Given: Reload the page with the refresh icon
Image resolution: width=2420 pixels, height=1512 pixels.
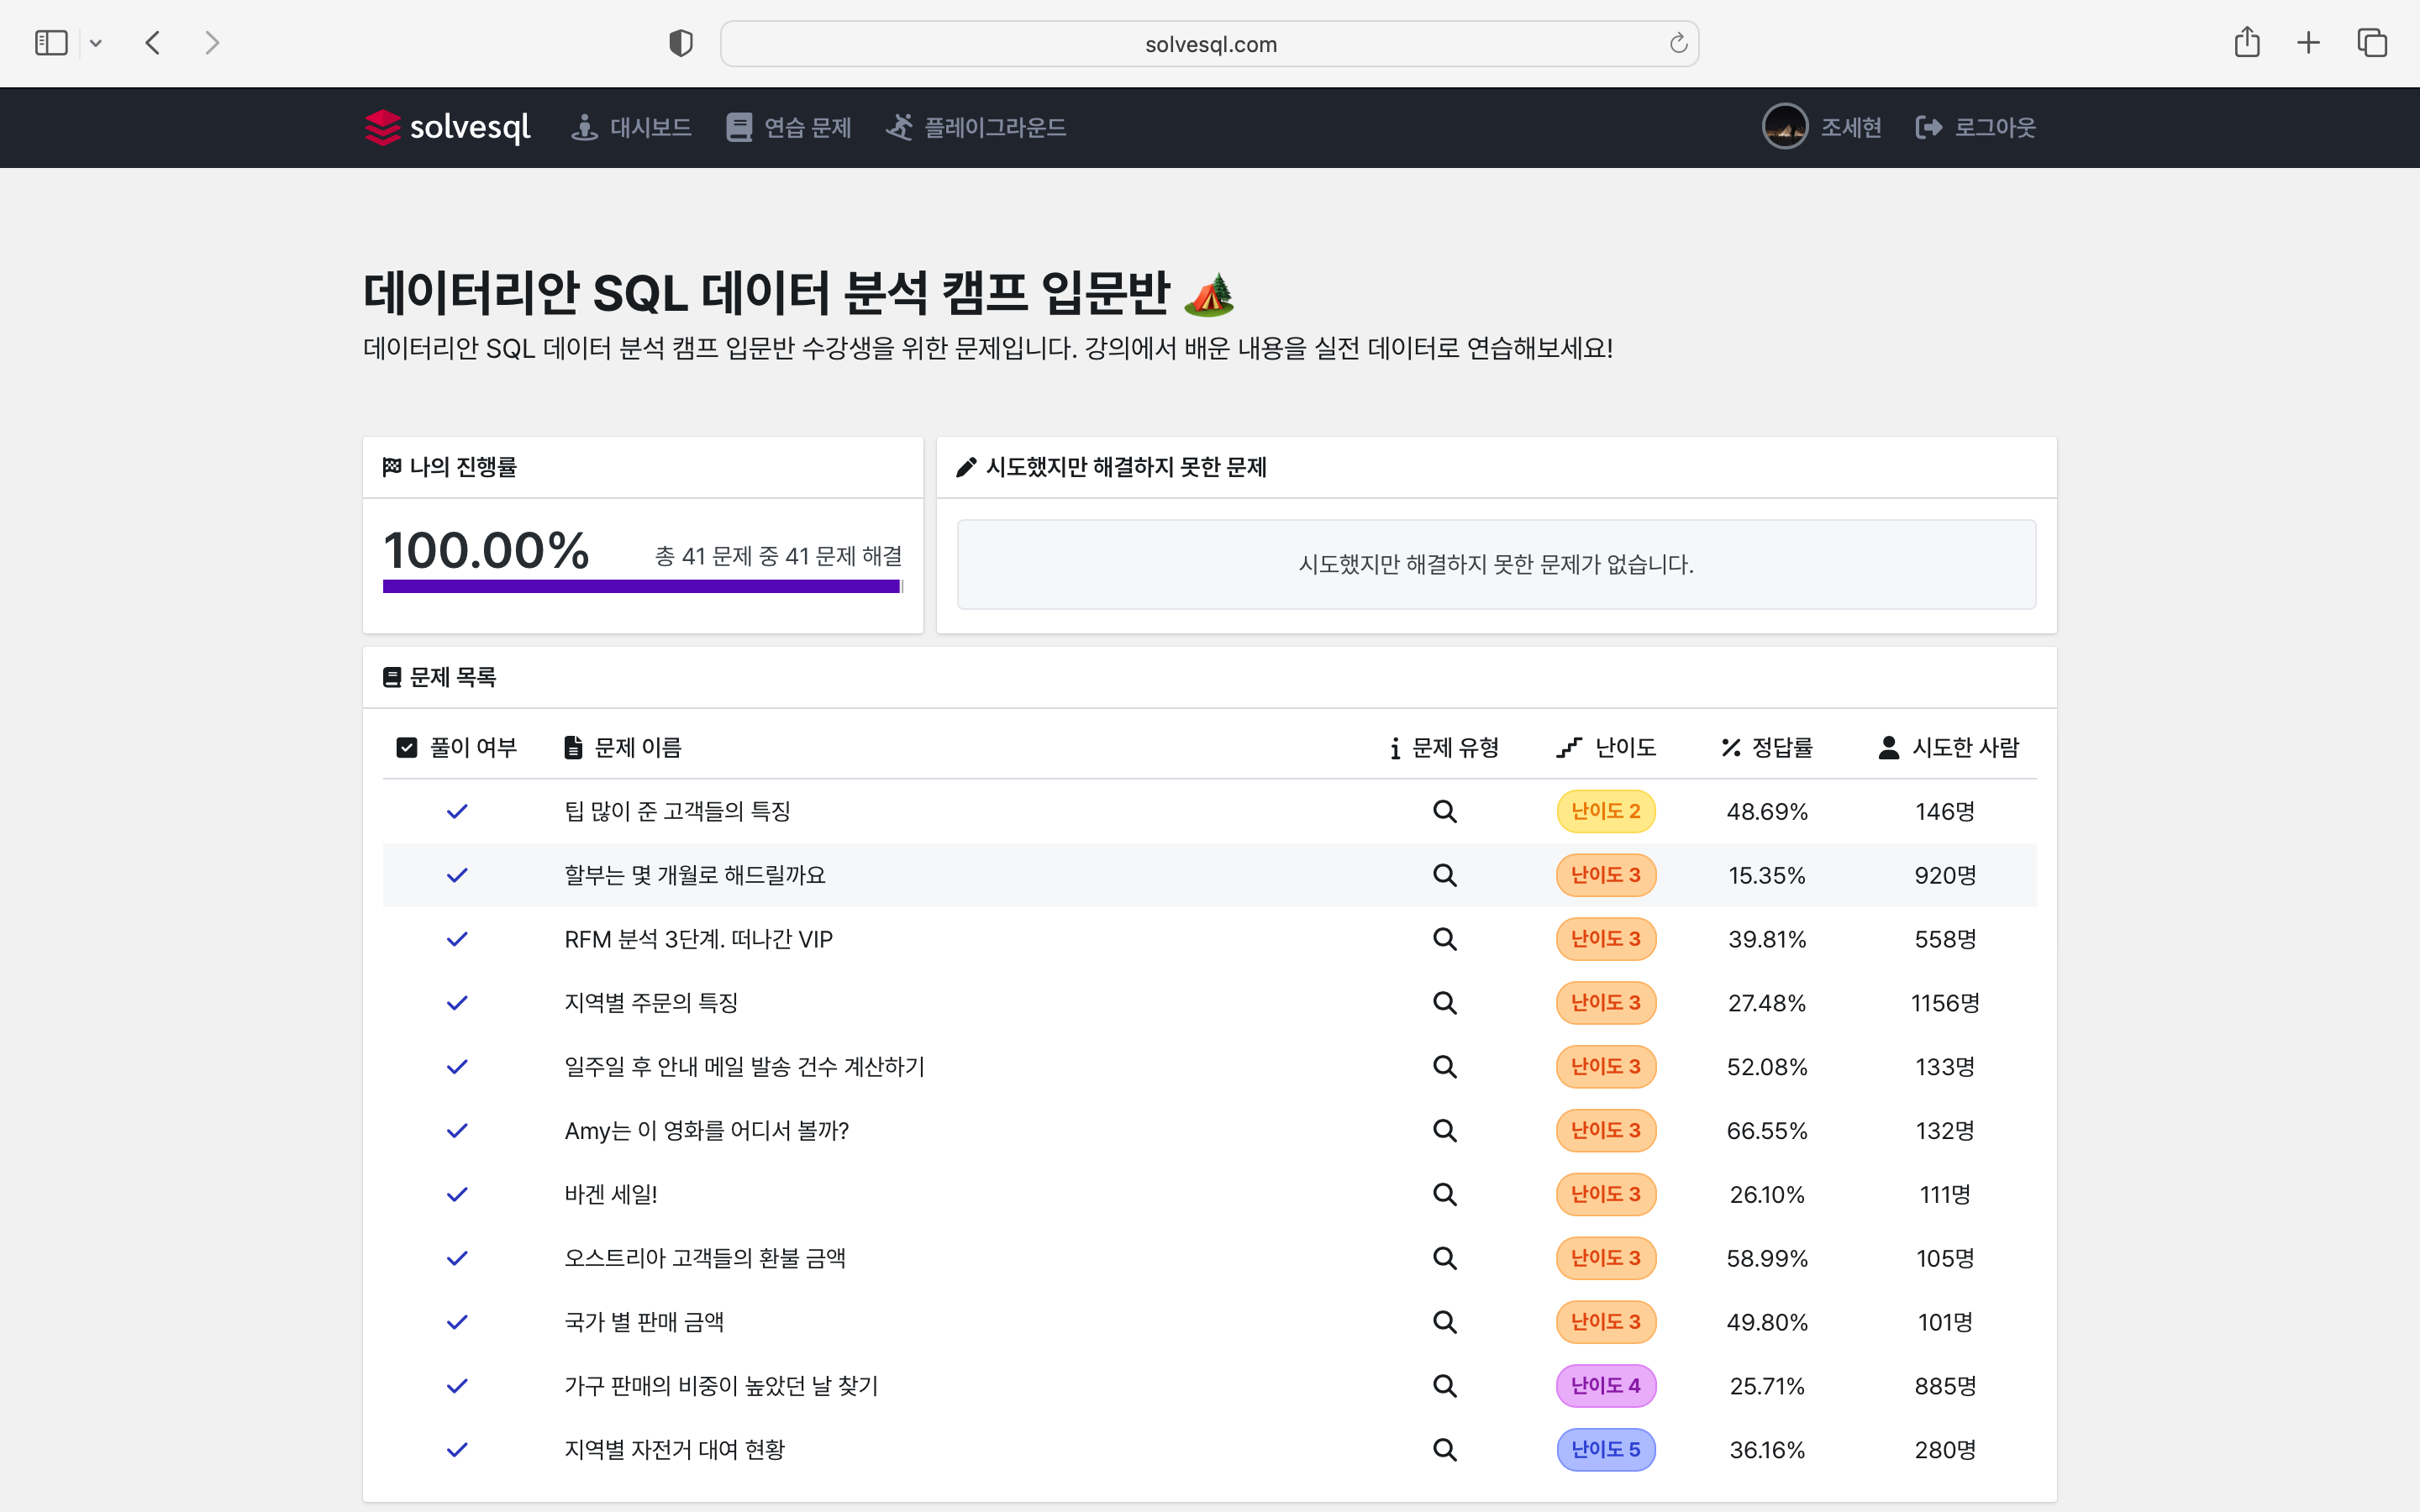Looking at the screenshot, I should click(x=1678, y=43).
